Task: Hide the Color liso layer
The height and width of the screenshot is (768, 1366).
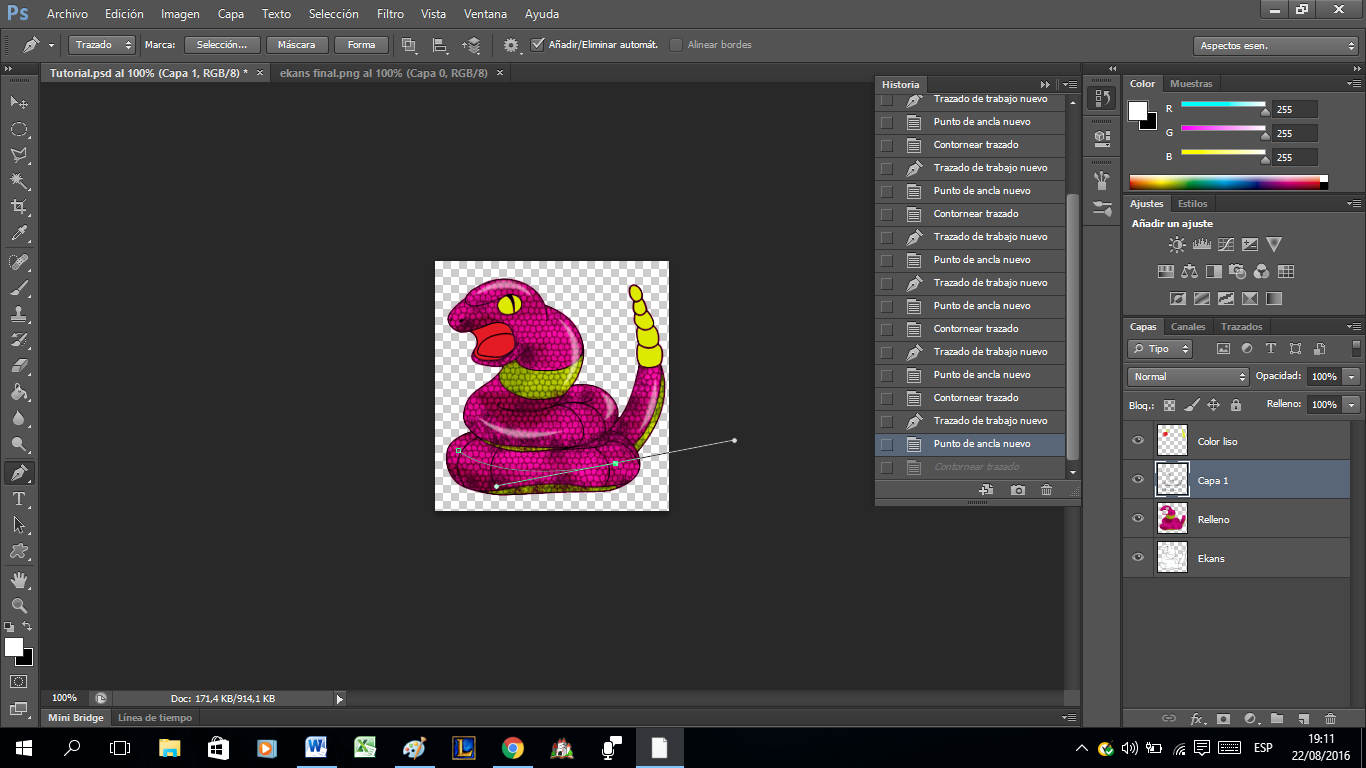Action: coord(1137,441)
